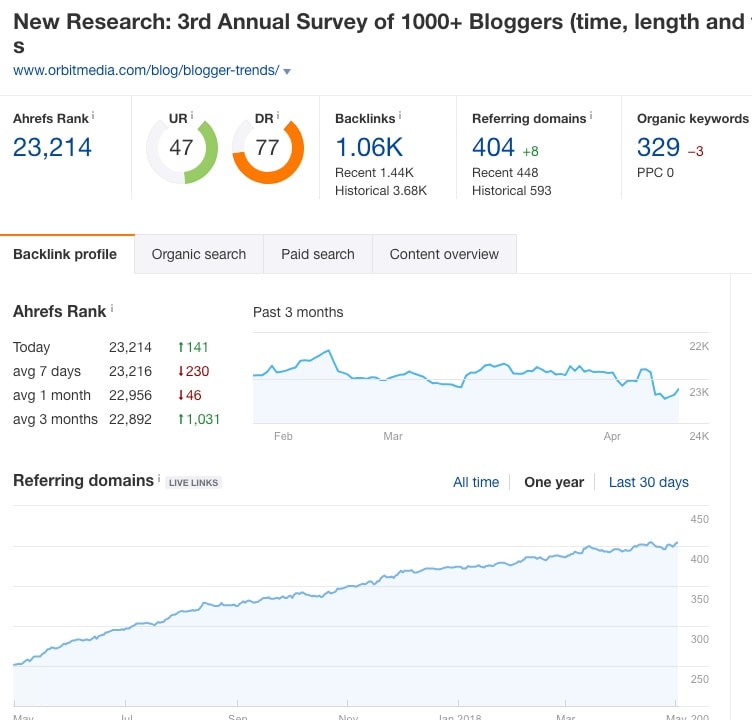Click the red 230 rank change value
This screenshot has width=752, height=720.
(194, 371)
